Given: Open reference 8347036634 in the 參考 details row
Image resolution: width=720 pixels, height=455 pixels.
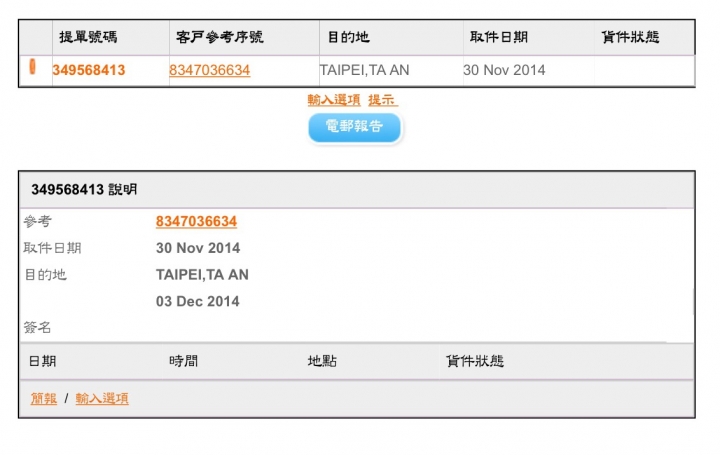Looking at the screenshot, I should pos(196,221).
